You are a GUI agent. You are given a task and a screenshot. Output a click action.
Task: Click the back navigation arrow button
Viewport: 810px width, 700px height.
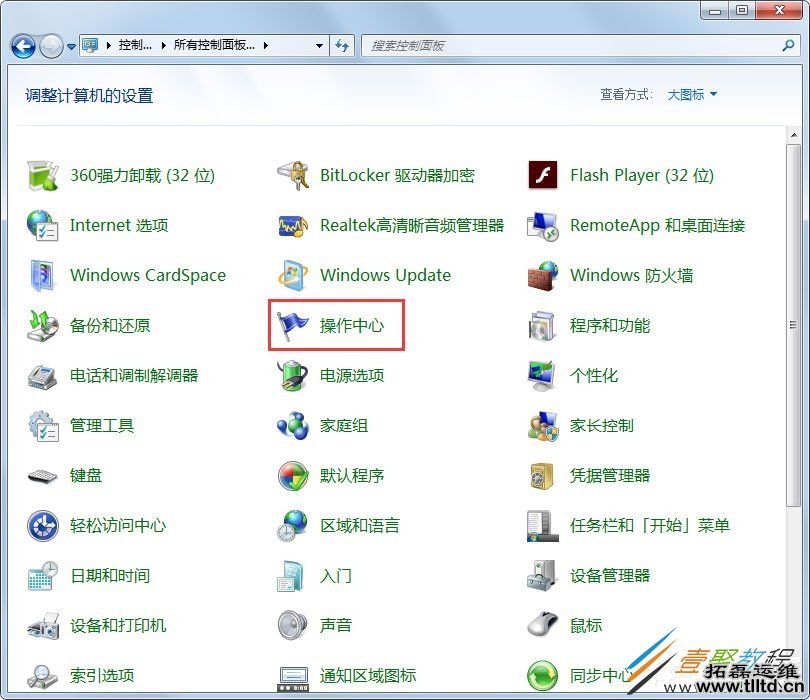point(22,45)
